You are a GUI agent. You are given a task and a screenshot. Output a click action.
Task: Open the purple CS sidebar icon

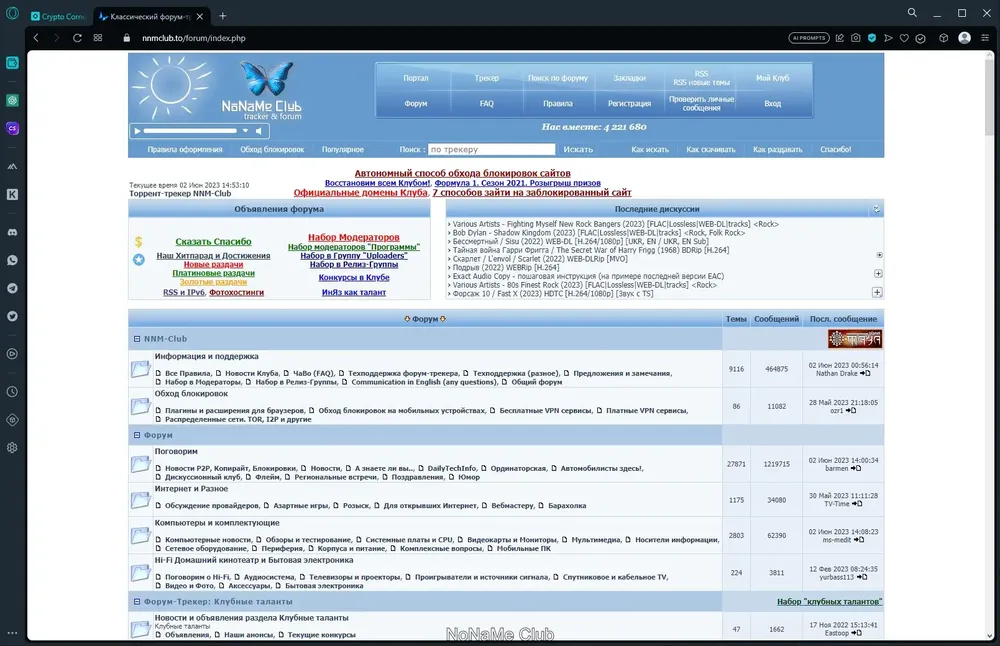click(x=12, y=128)
